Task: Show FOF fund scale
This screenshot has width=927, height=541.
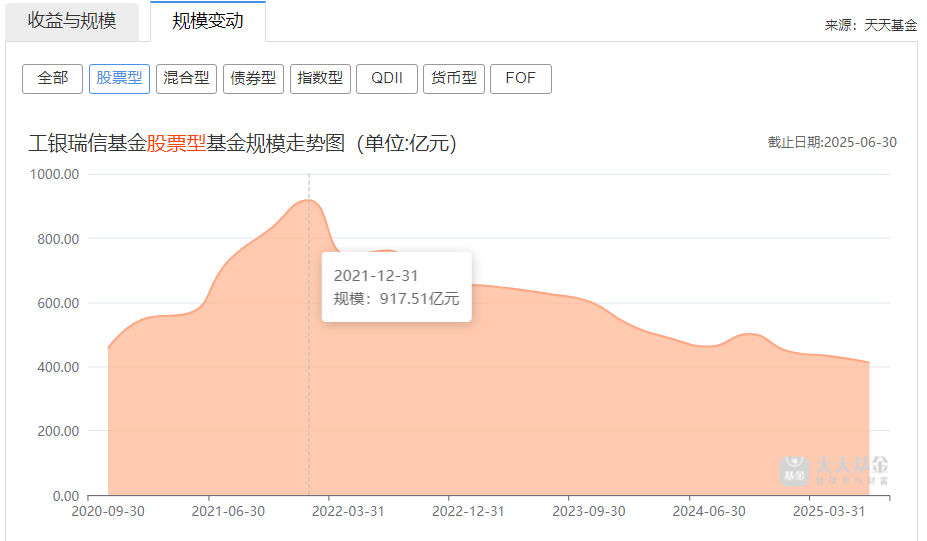Action: (x=521, y=79)
